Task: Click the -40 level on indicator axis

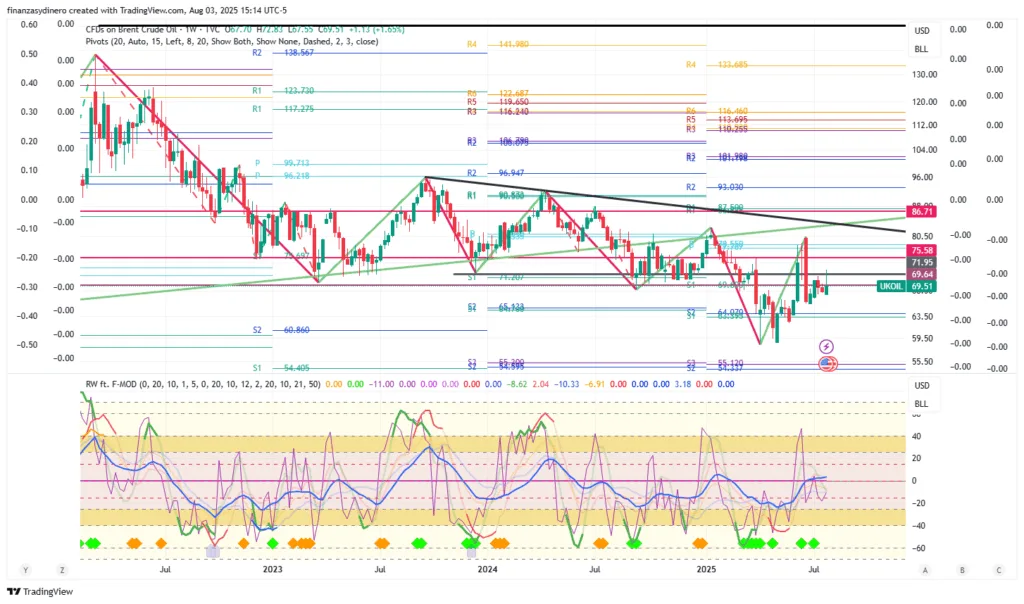Action: click(918, 526)
